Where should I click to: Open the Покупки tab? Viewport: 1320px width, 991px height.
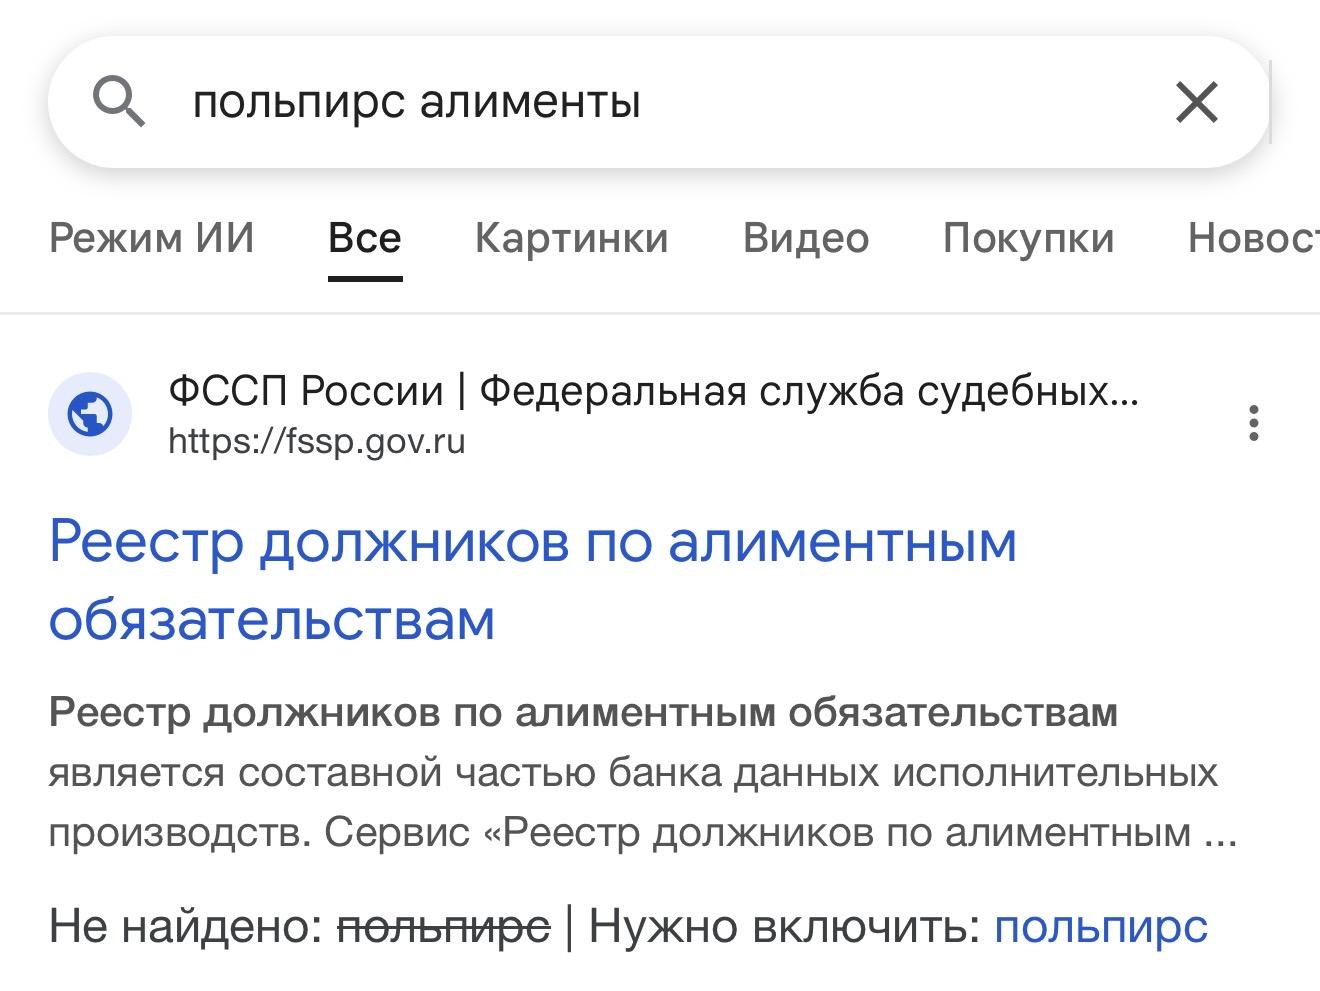click(1028, 238)
